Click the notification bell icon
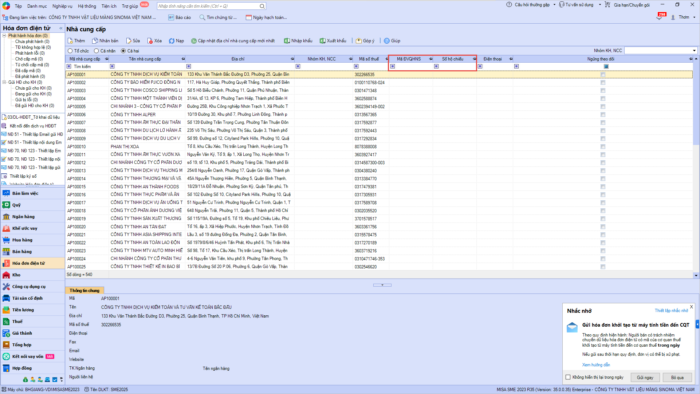Screen dimensions: 700x394 660,17
